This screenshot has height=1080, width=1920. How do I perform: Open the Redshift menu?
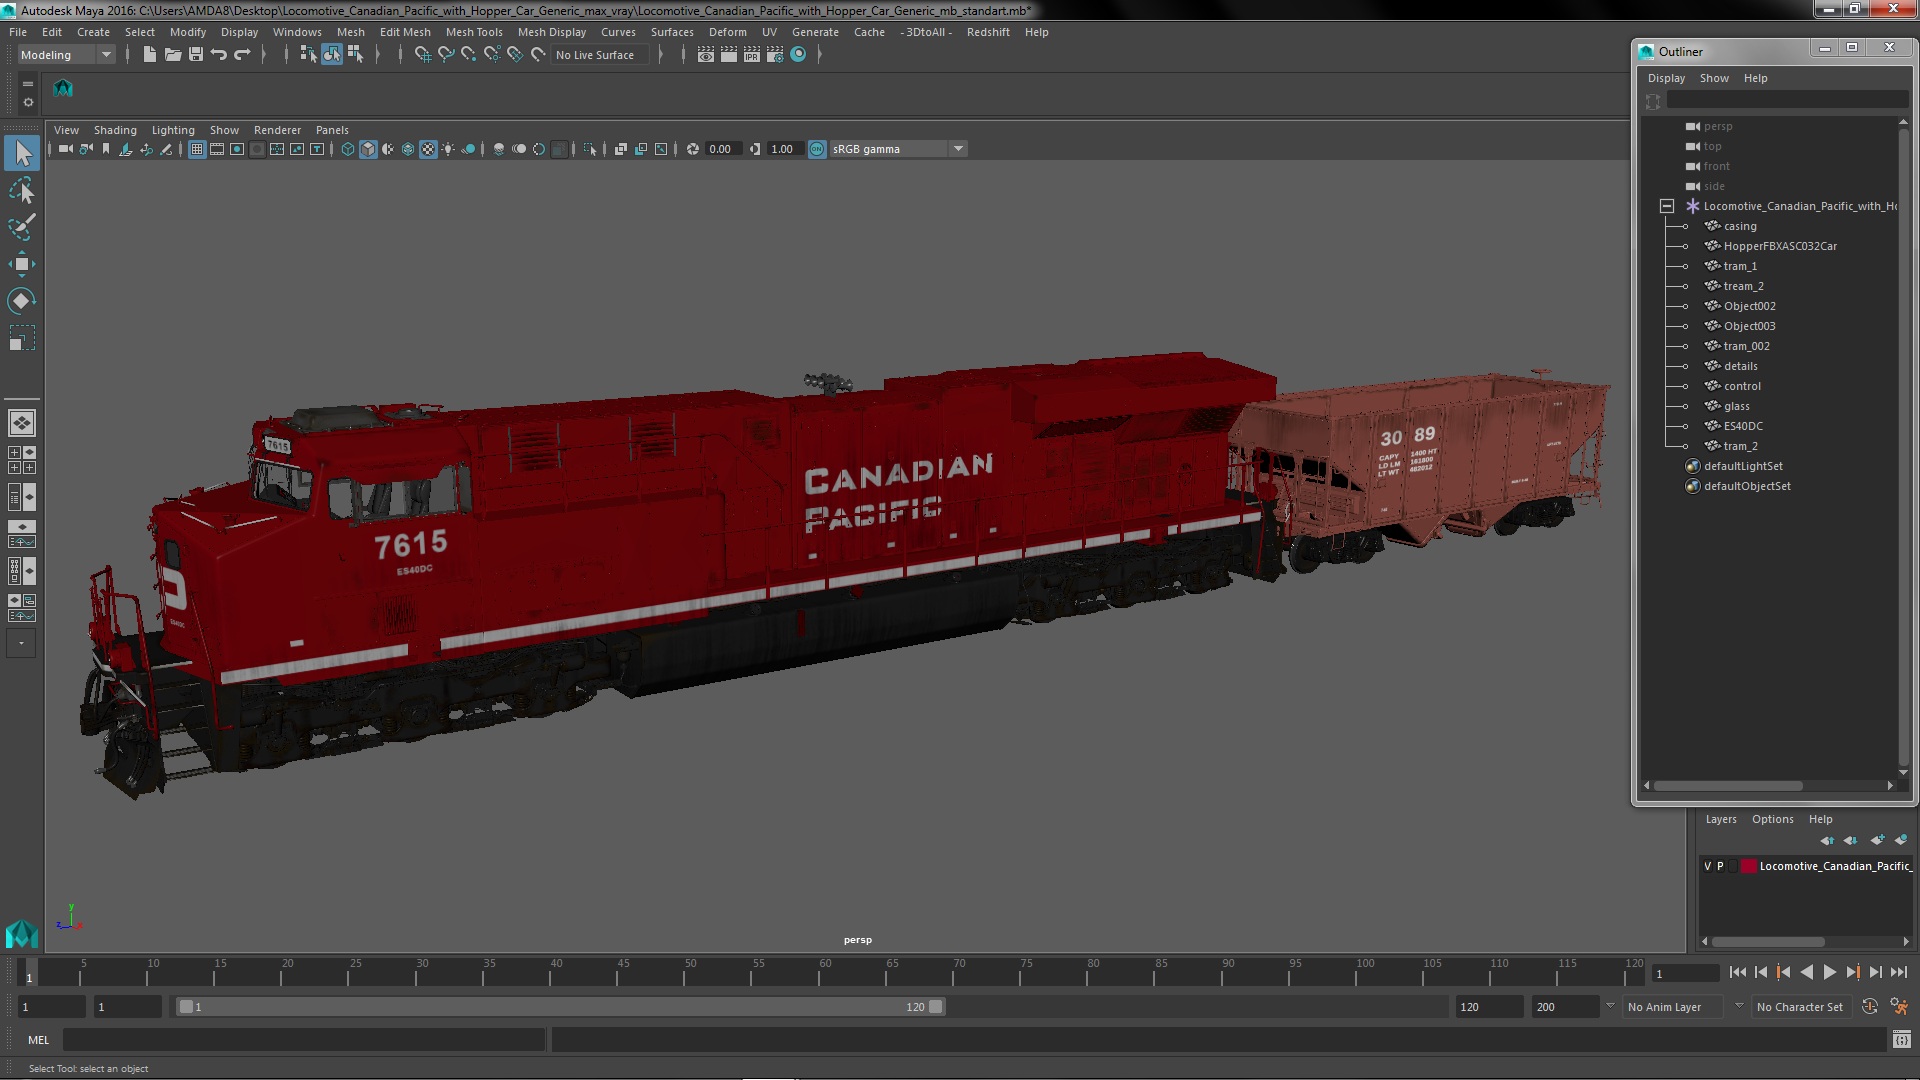[x=988, y=32]
